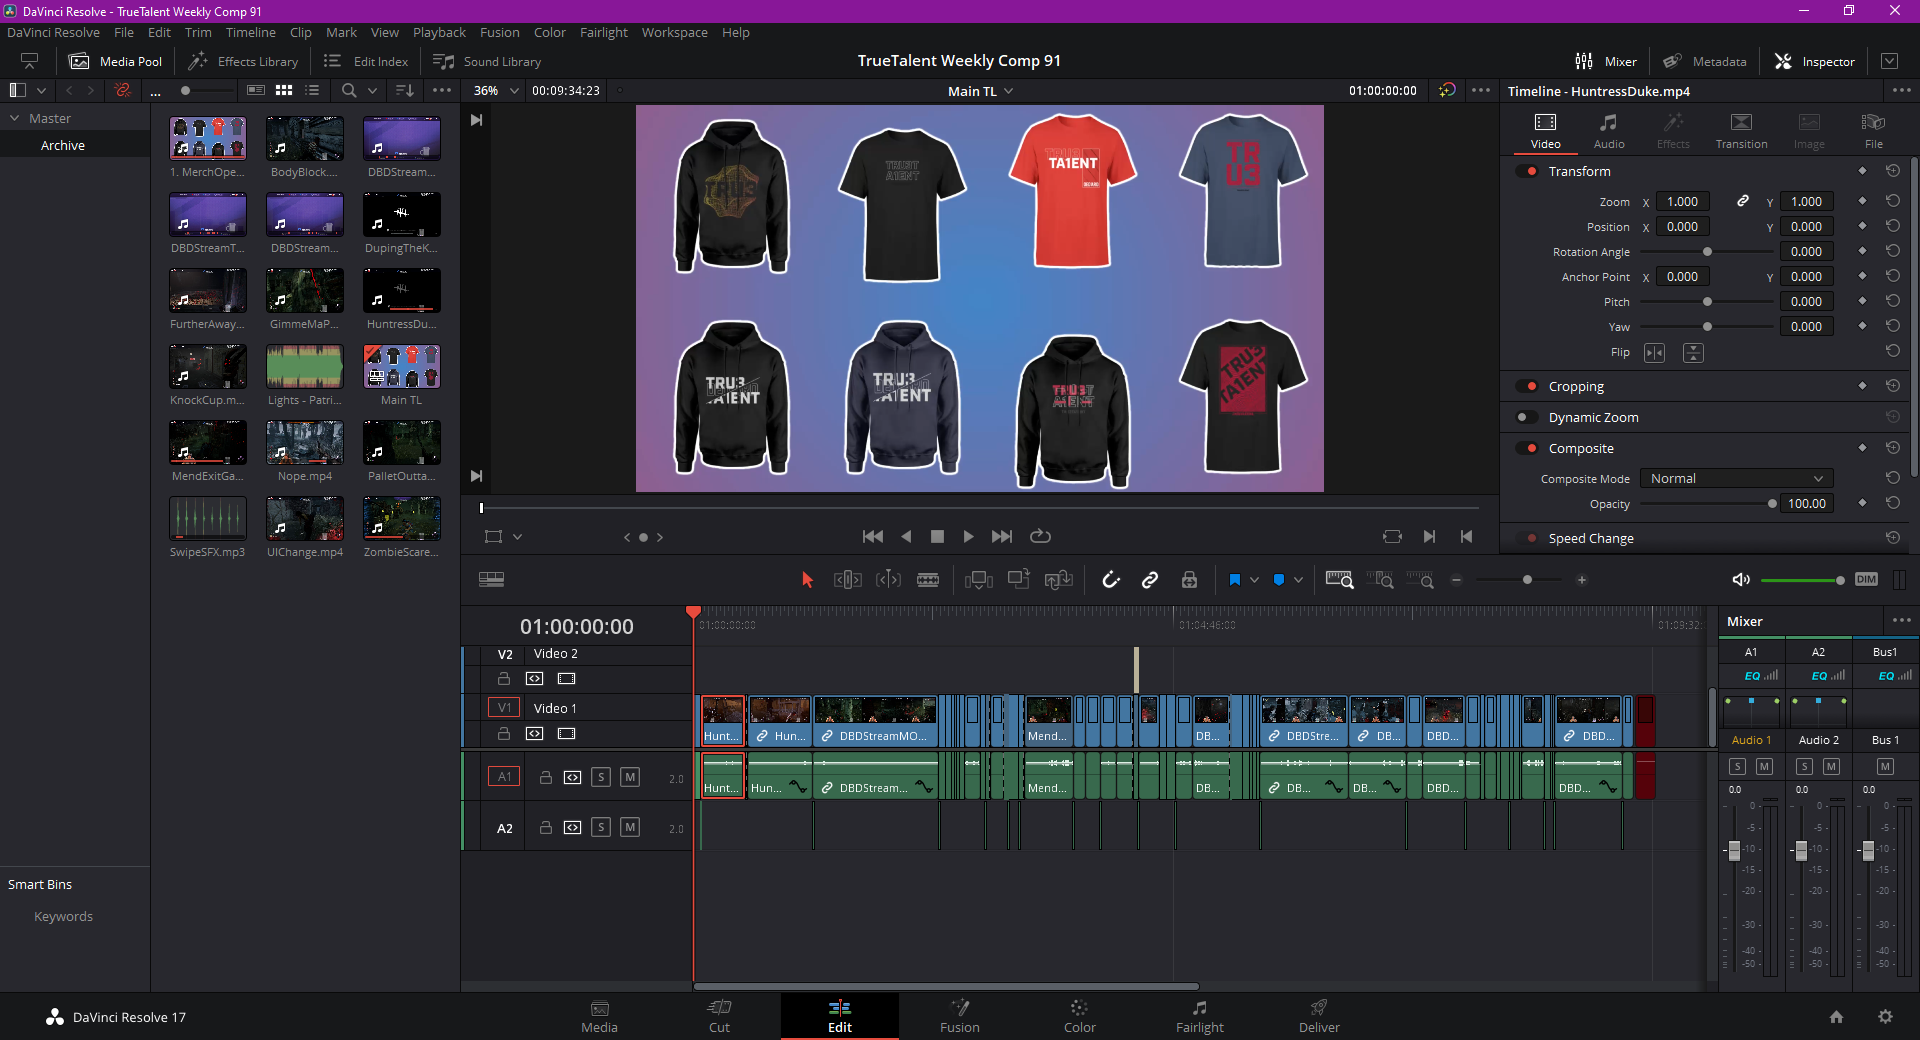Disable the Cropping section toggle
This screenshot has height=1040, width=1920.
1527,387
